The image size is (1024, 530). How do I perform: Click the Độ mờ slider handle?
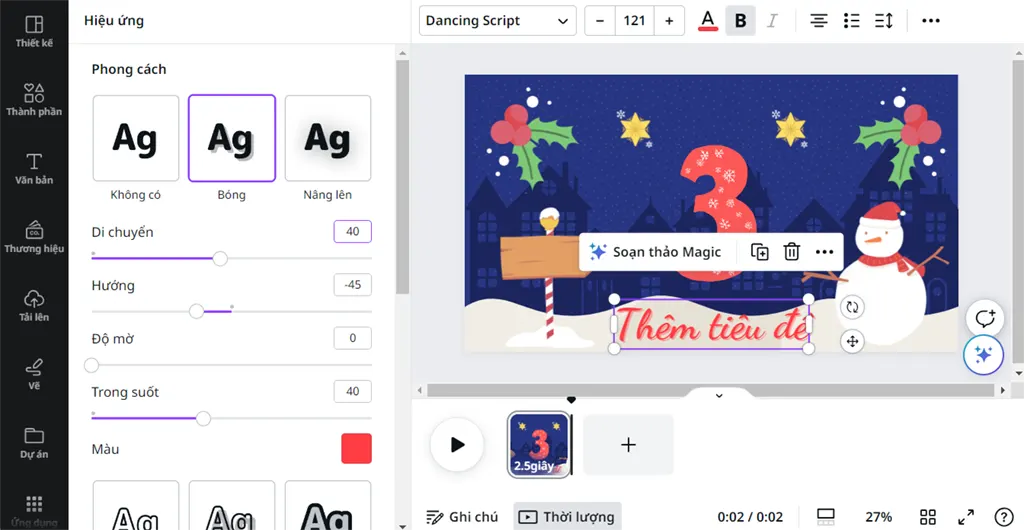point(91,365)
